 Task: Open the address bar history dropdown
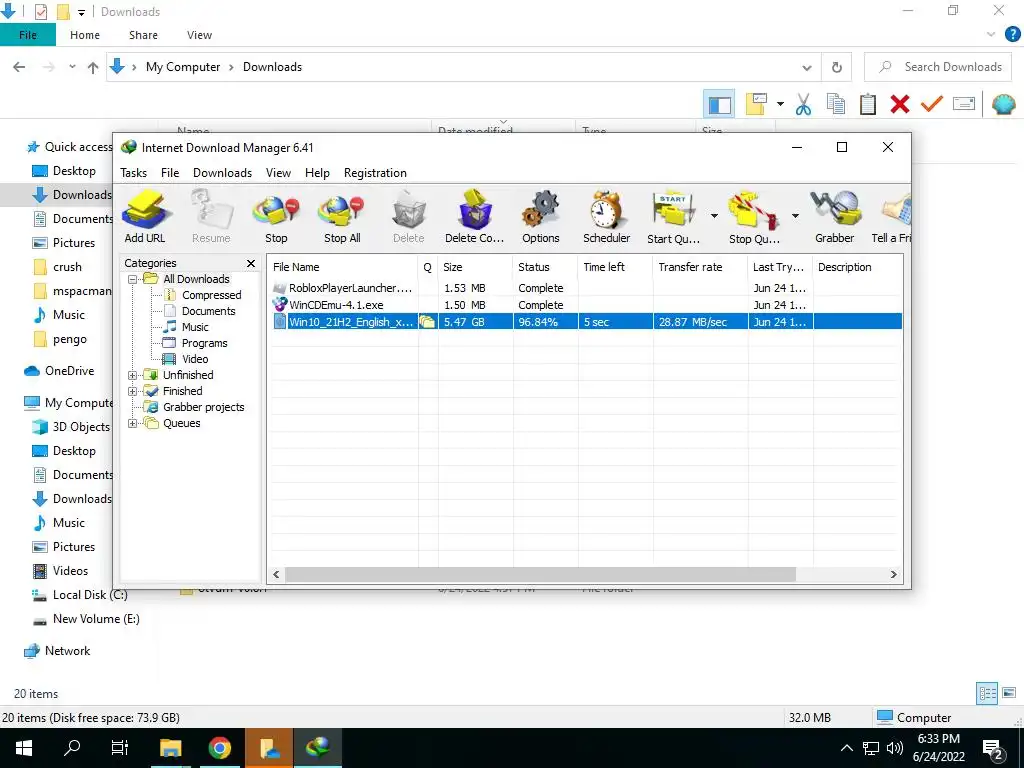(807, 67)
